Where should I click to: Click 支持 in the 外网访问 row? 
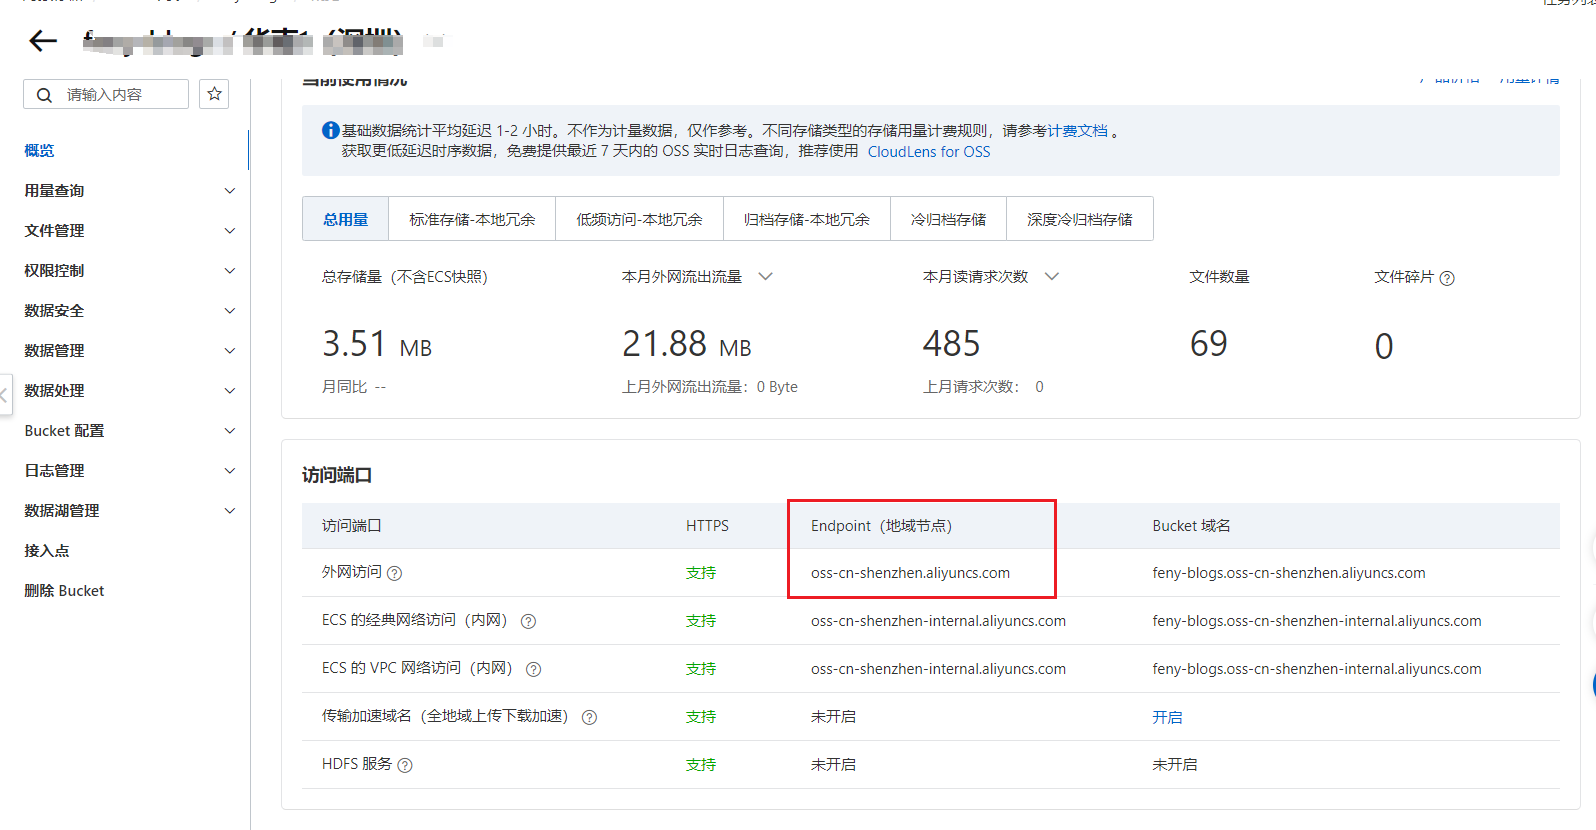701,573
